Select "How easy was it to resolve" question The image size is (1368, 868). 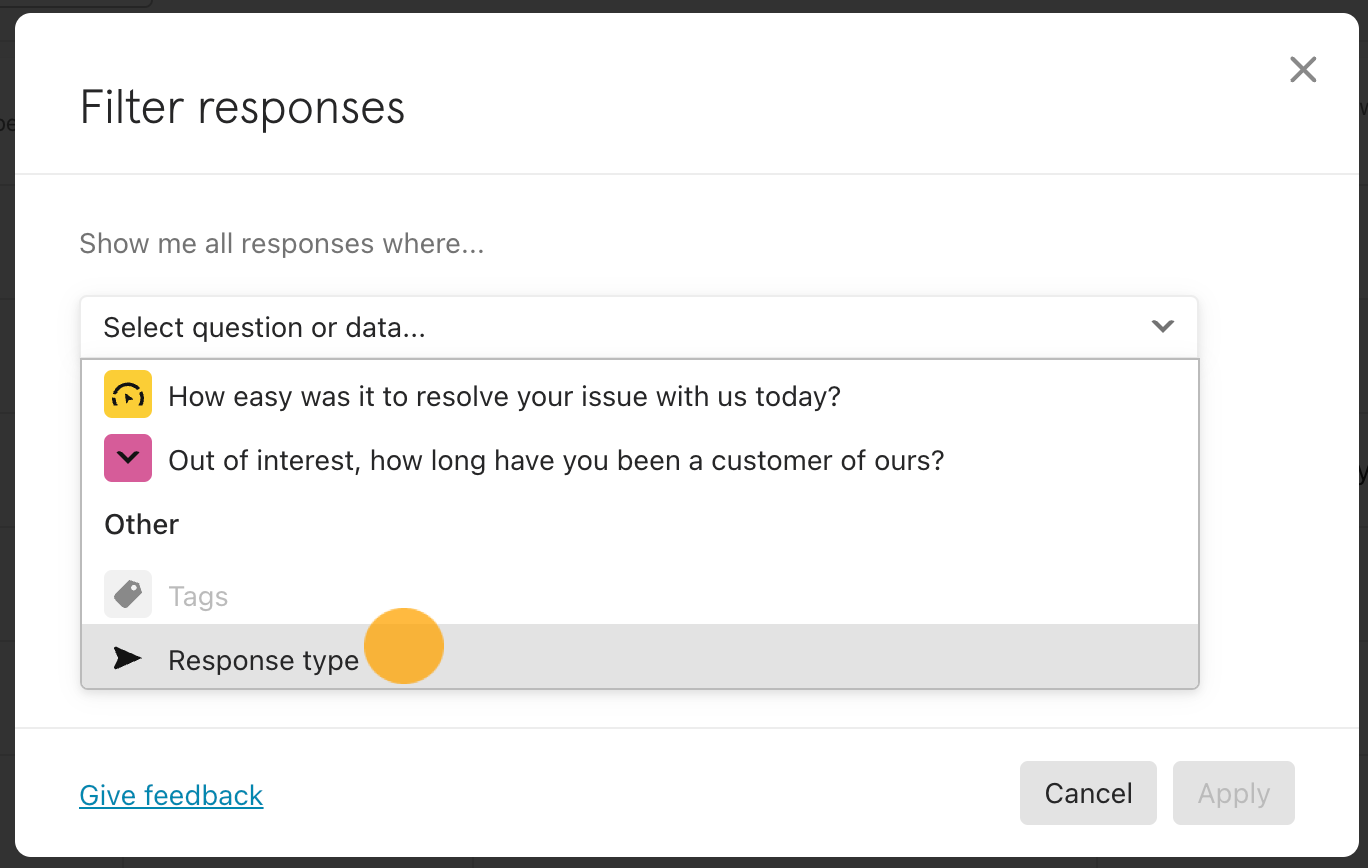coord(639,396)
